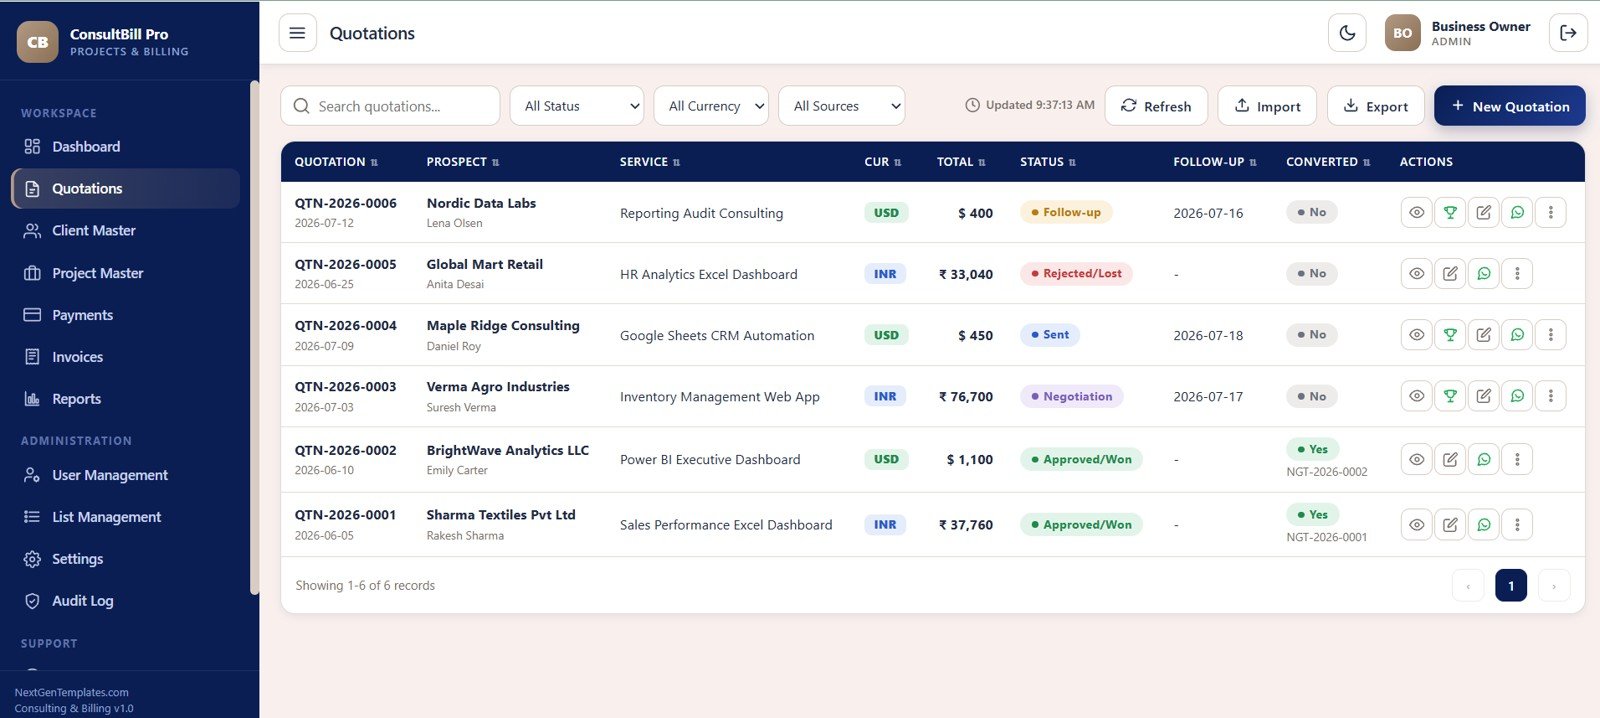View quotation QTN-2026-0003 with the eye icon
This screenshot has width=1600, height=718.
pyautogui.click(x=1417, y=396)
